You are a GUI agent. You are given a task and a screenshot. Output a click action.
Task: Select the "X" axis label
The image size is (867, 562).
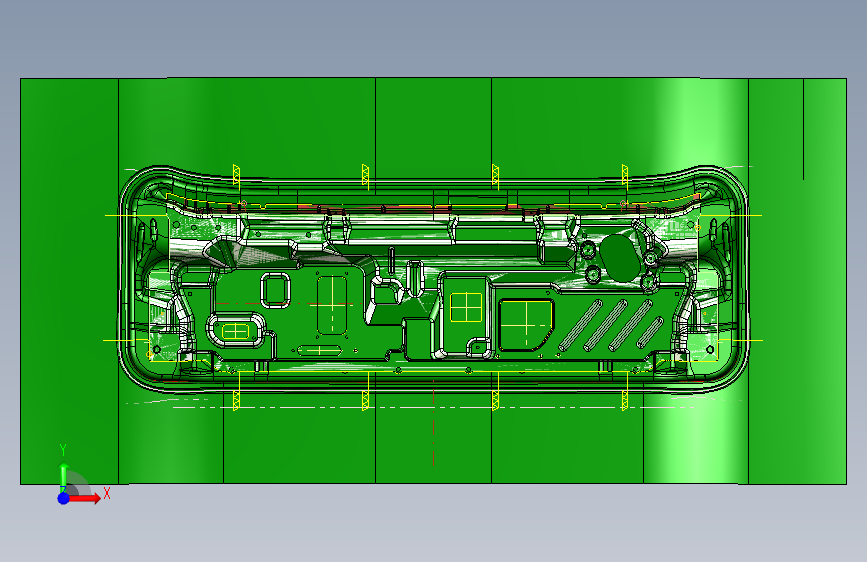click(x=107, y=493)
